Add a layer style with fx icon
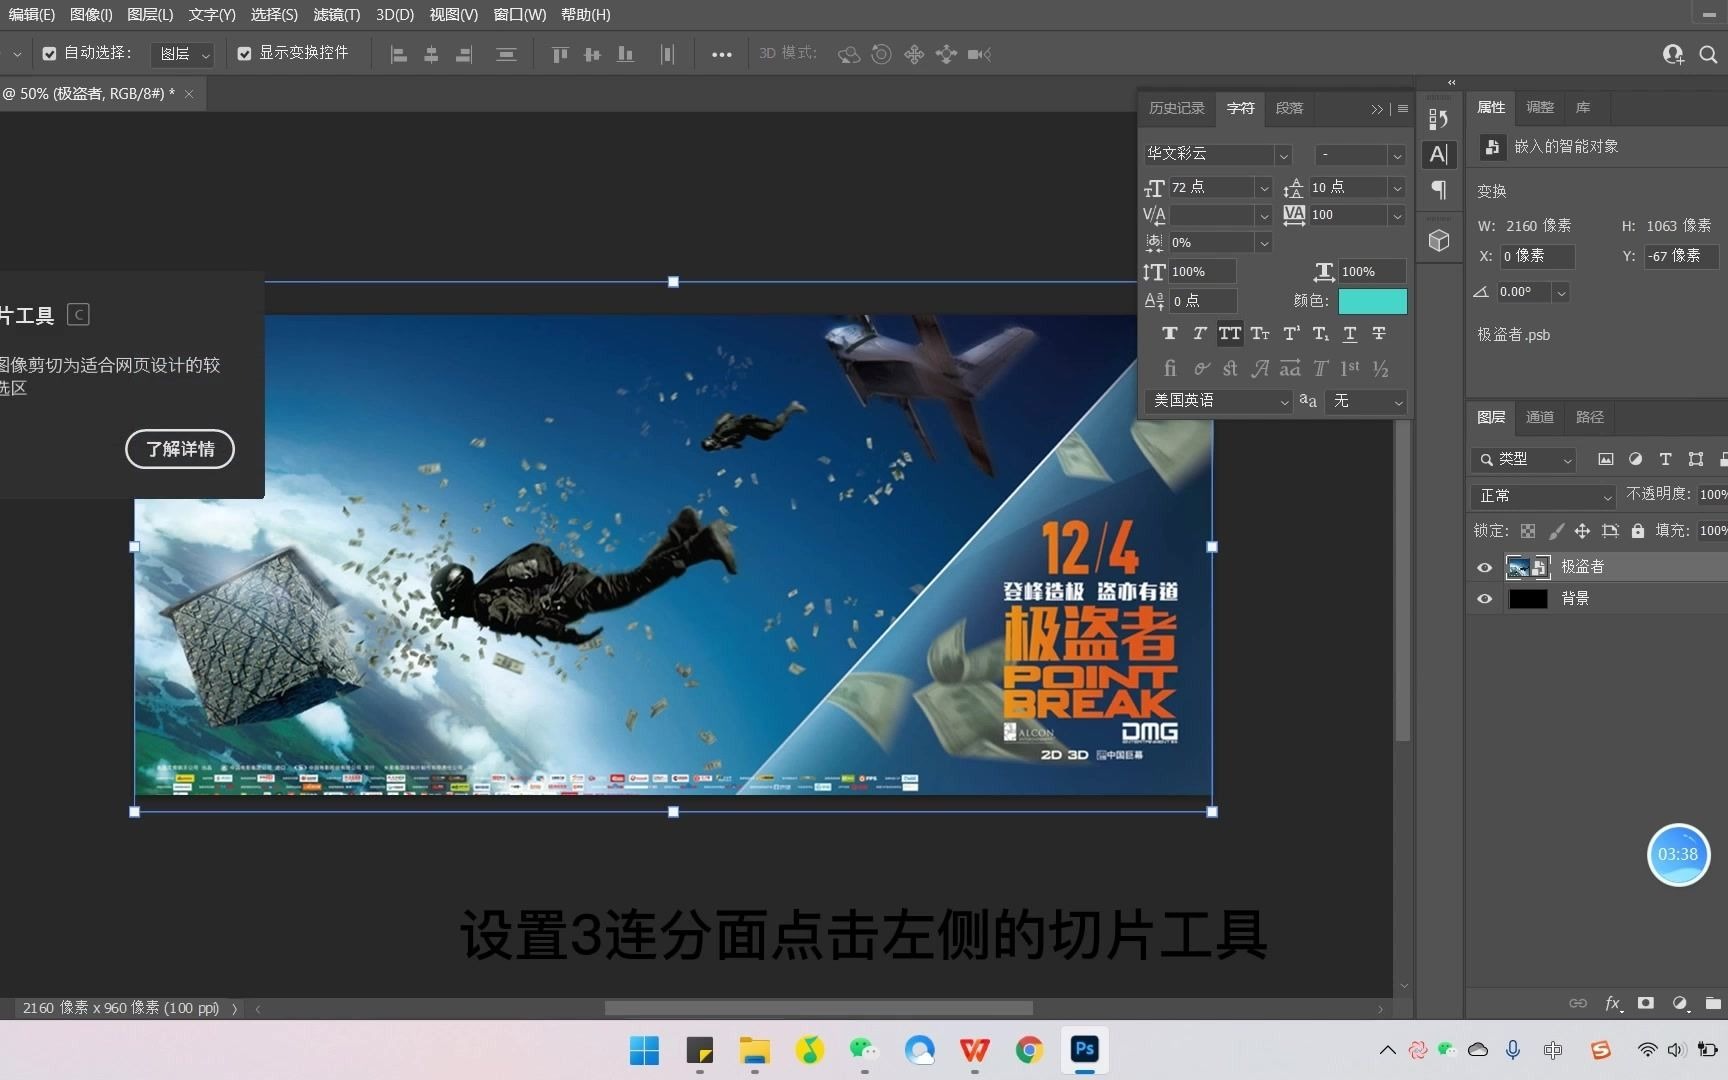This screenshot has height=1080, width=1728. pyautogui.click(x=1613, y=1003)
